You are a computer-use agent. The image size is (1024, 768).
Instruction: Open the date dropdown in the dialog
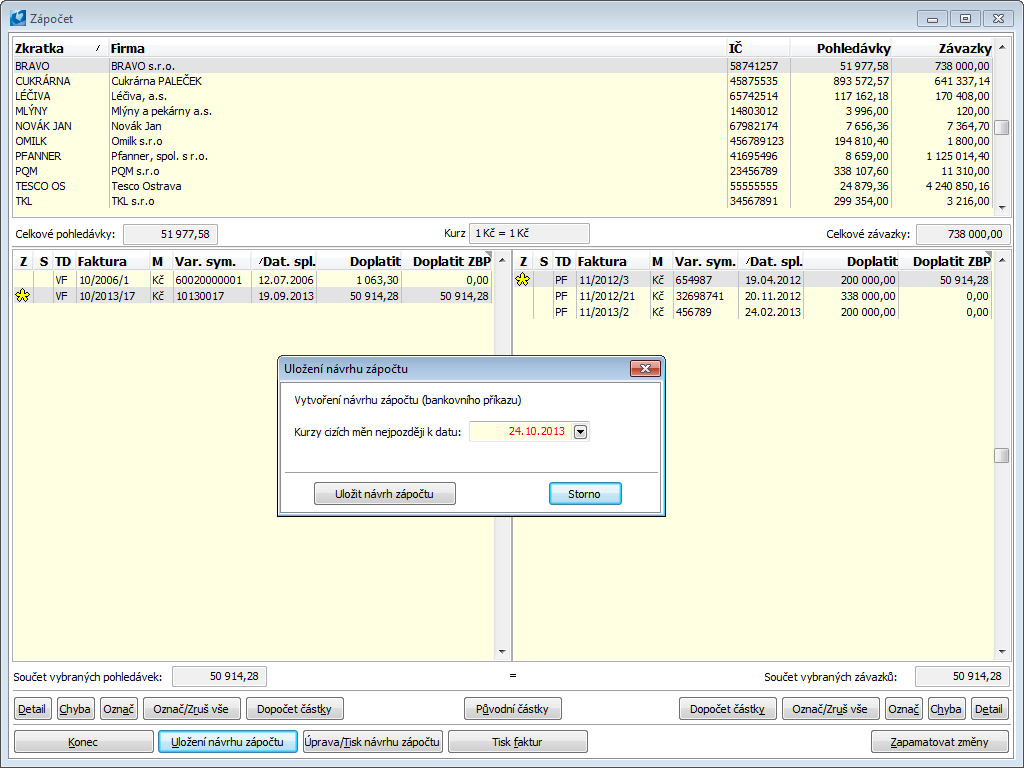pyautogui.click(x=580, y=432)
